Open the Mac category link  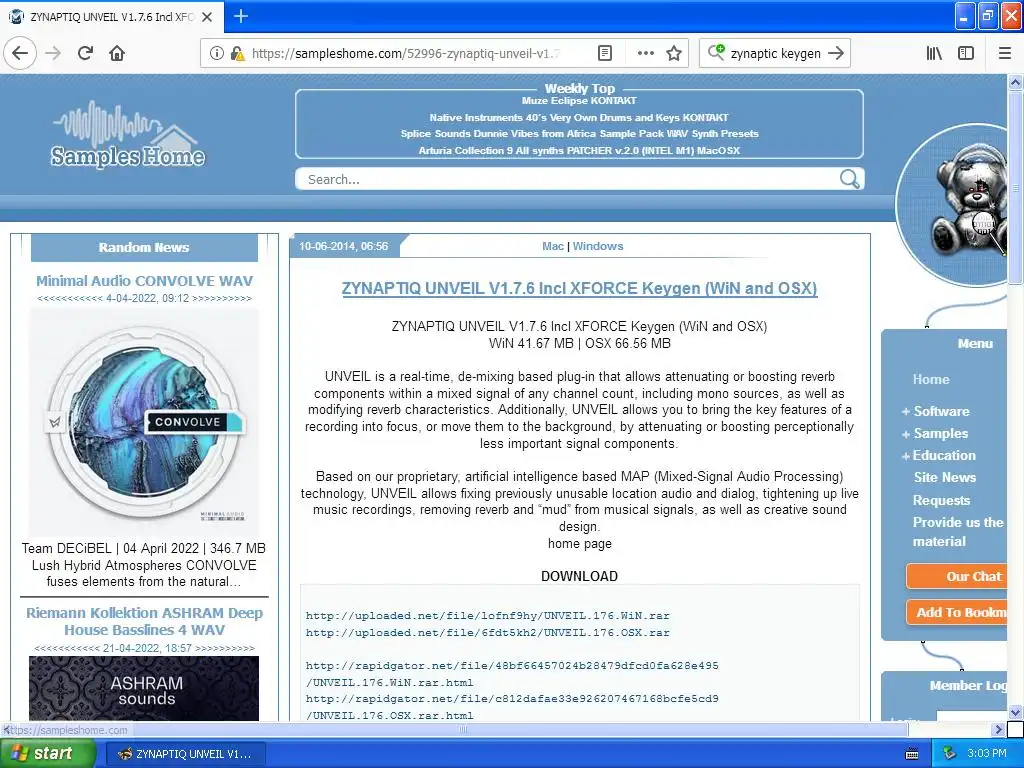click(552, 246)
